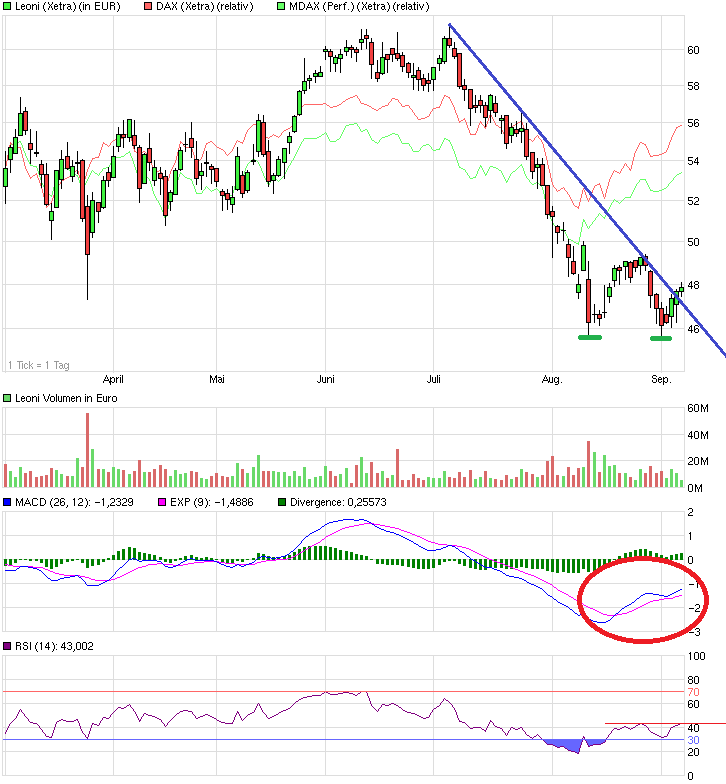The width and height of the screenshot is (726, 784).
Task: Click the left green support marker in August
Action: coord(590,337)
